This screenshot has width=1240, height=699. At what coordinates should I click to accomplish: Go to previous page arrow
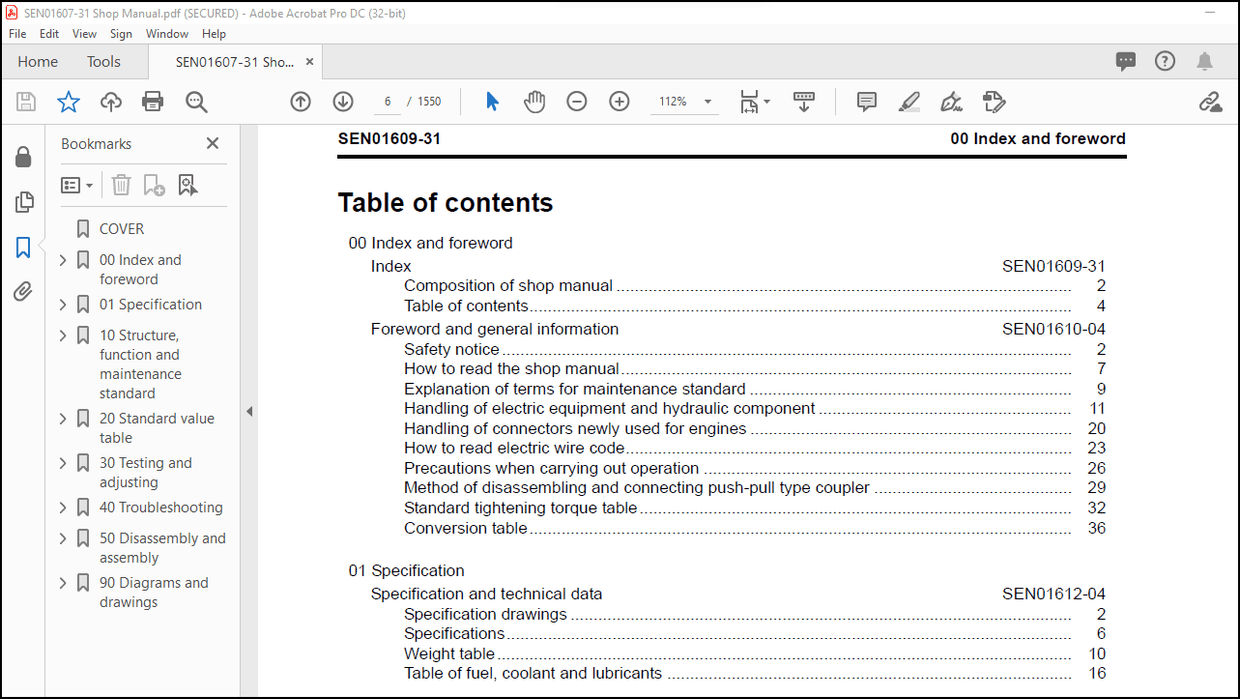301,101
